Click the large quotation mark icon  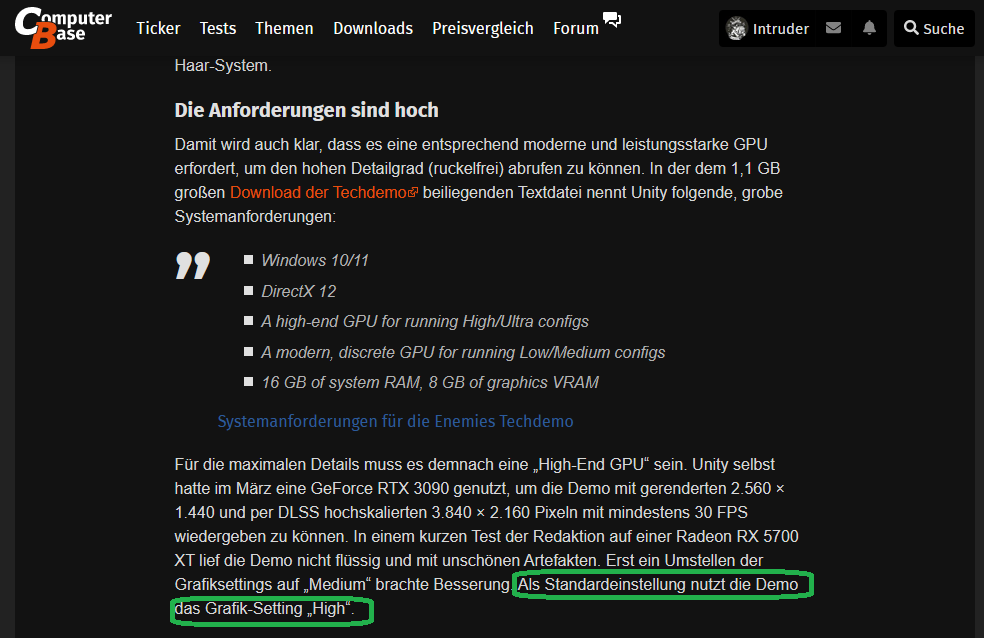193,265
